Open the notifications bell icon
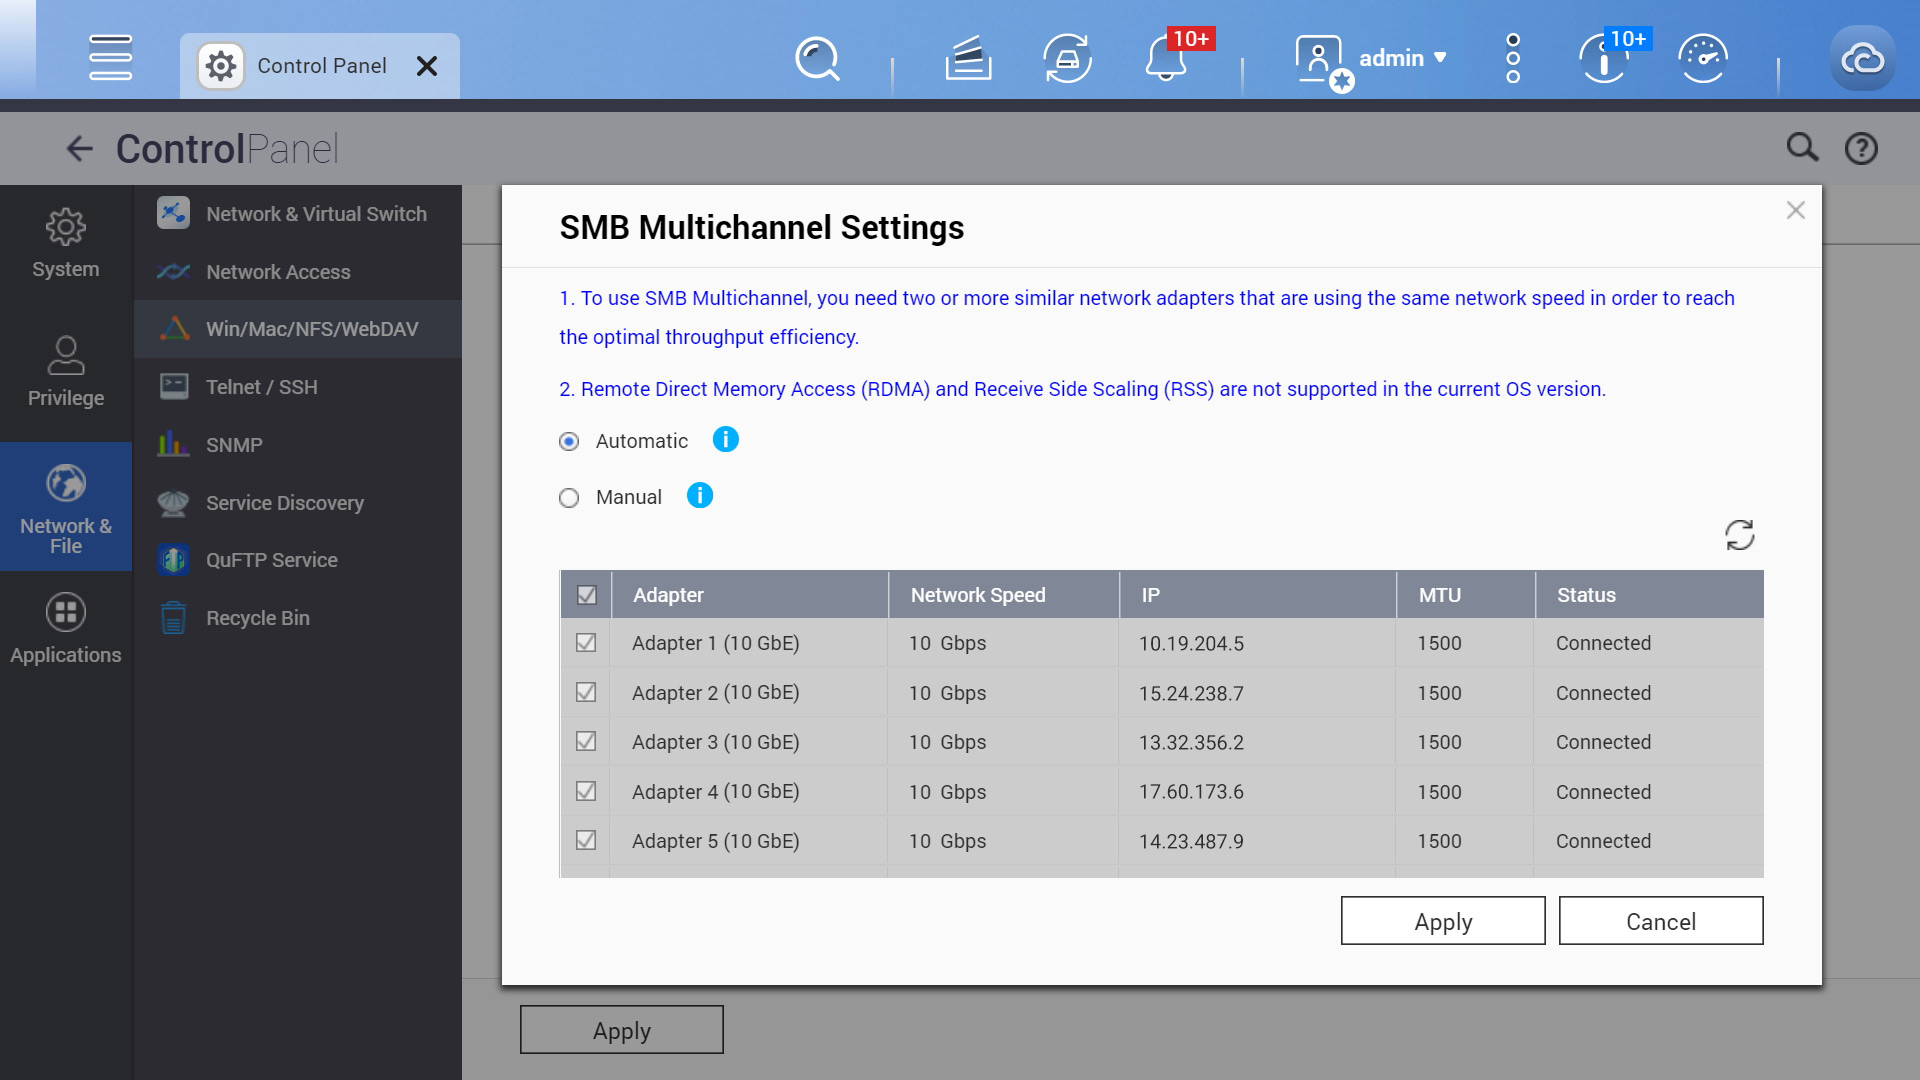The image size is (1920, 1080). 1166,60
